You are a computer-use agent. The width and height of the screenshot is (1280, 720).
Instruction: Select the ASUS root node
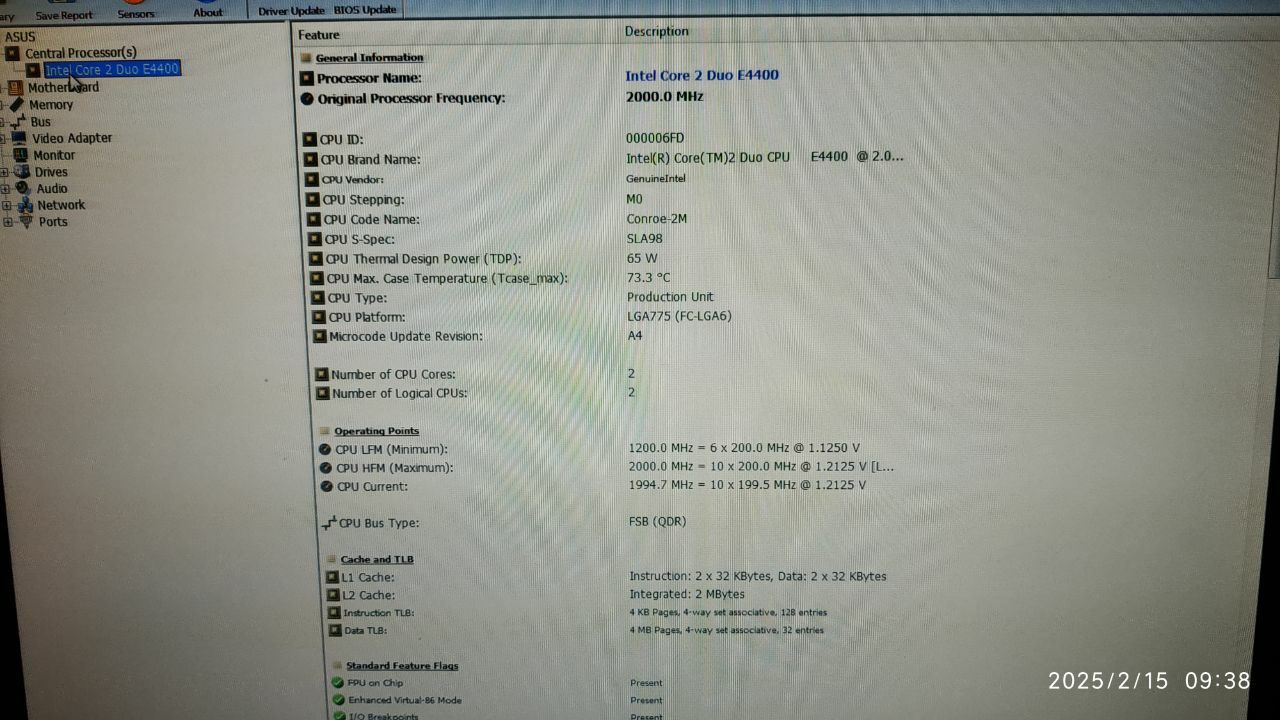point(20,37)
